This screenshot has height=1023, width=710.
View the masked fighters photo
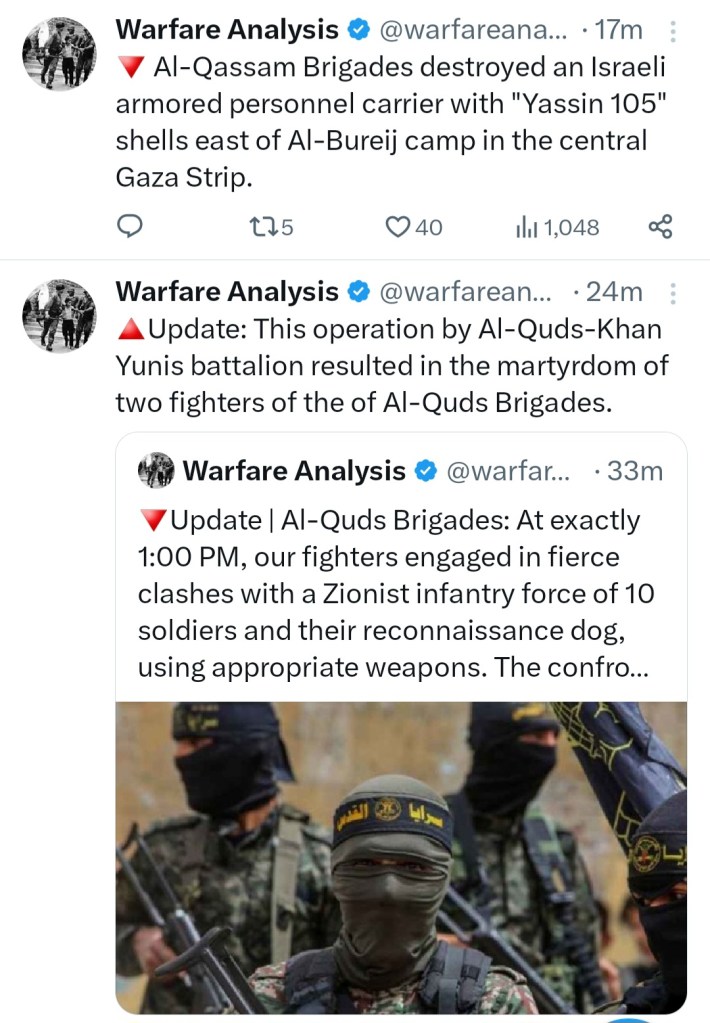pos(400,855)
